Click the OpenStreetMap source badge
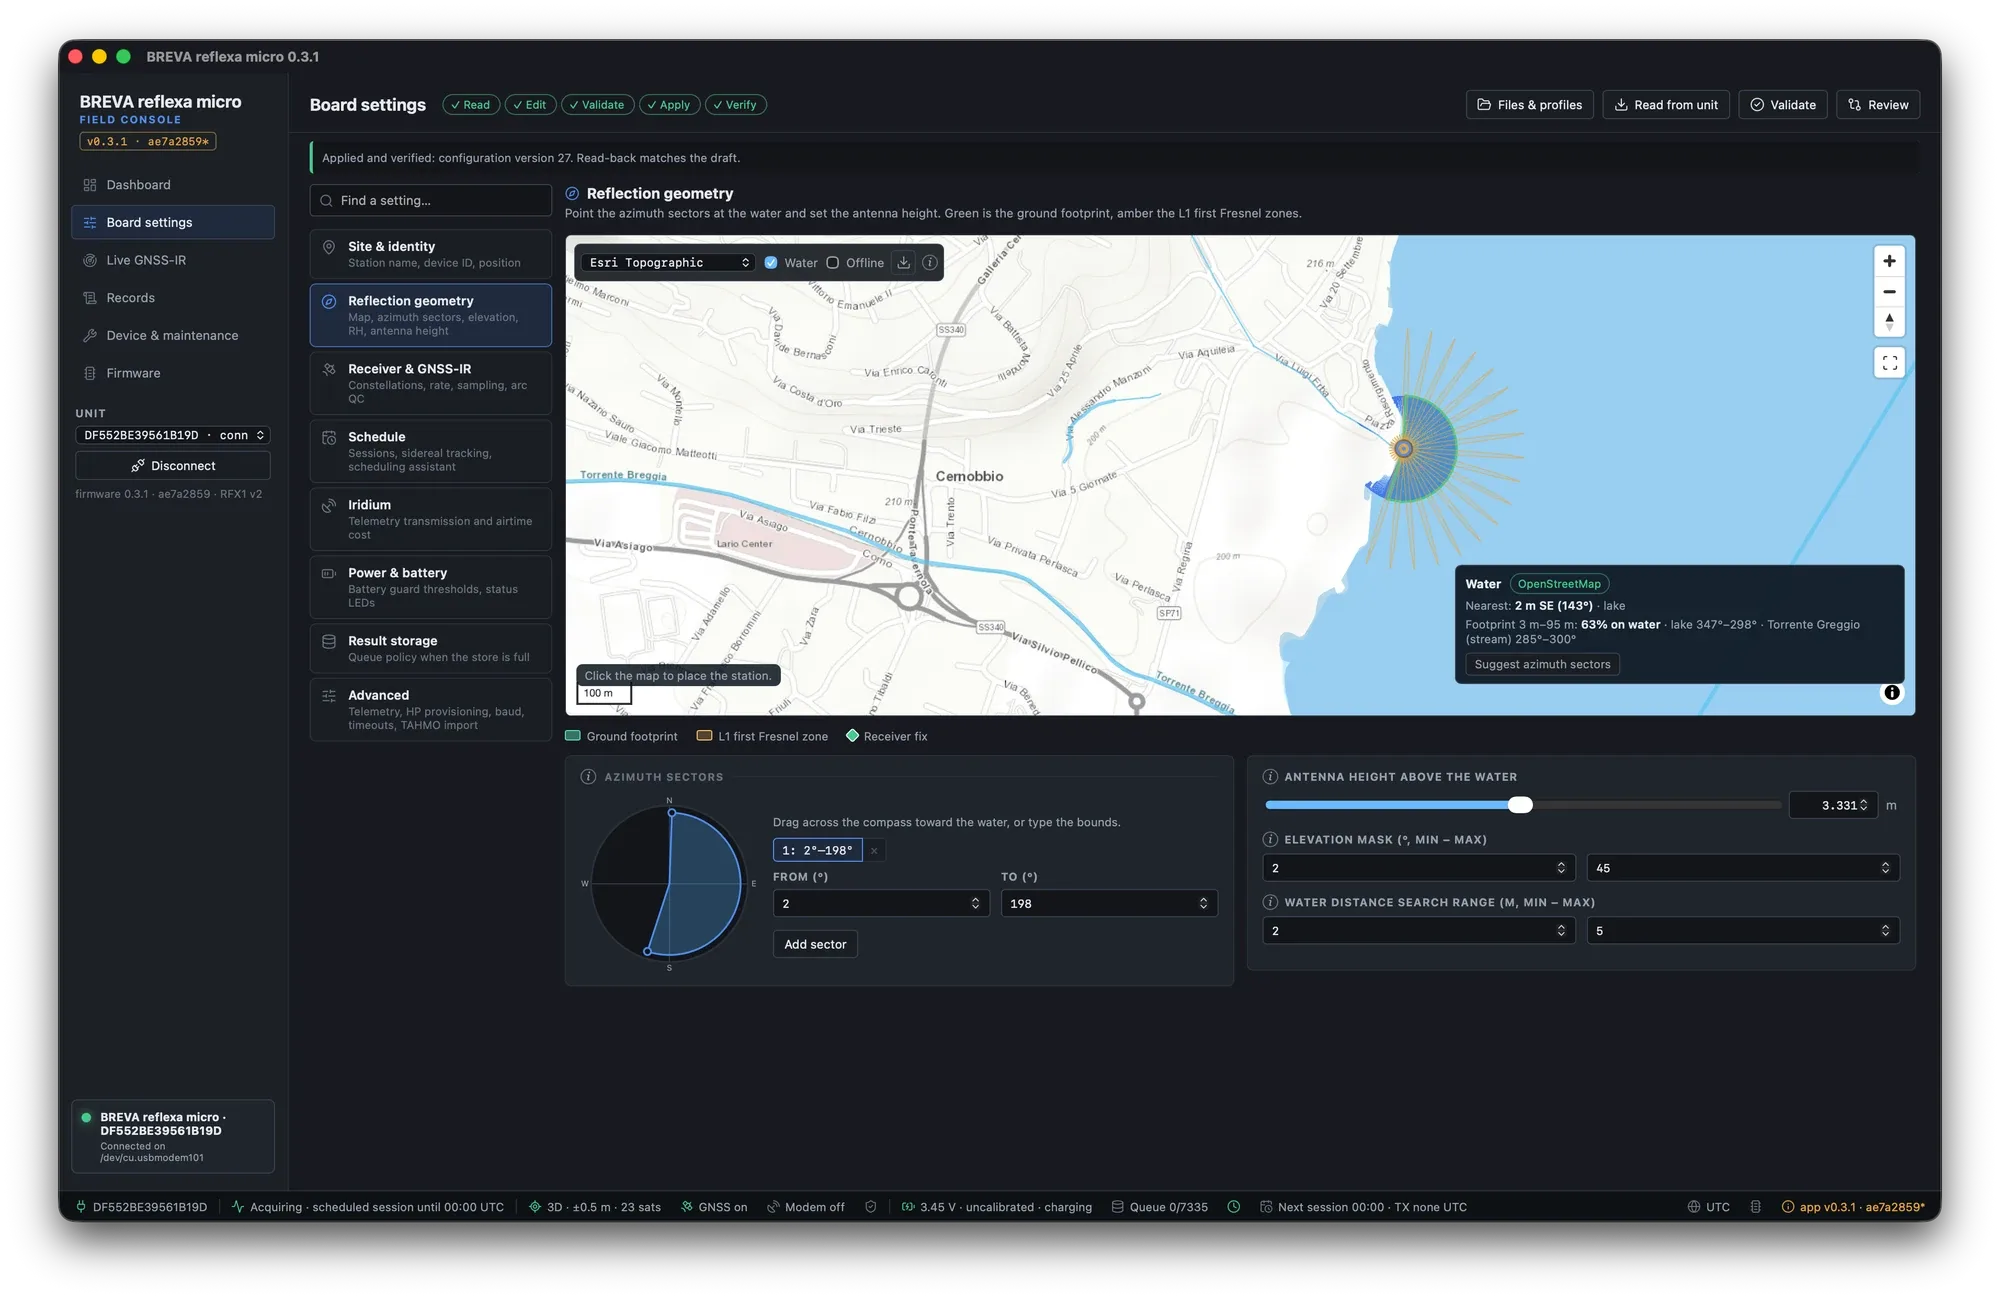The width and height of the screenshot is (2000, 1299). point(1559,584)
